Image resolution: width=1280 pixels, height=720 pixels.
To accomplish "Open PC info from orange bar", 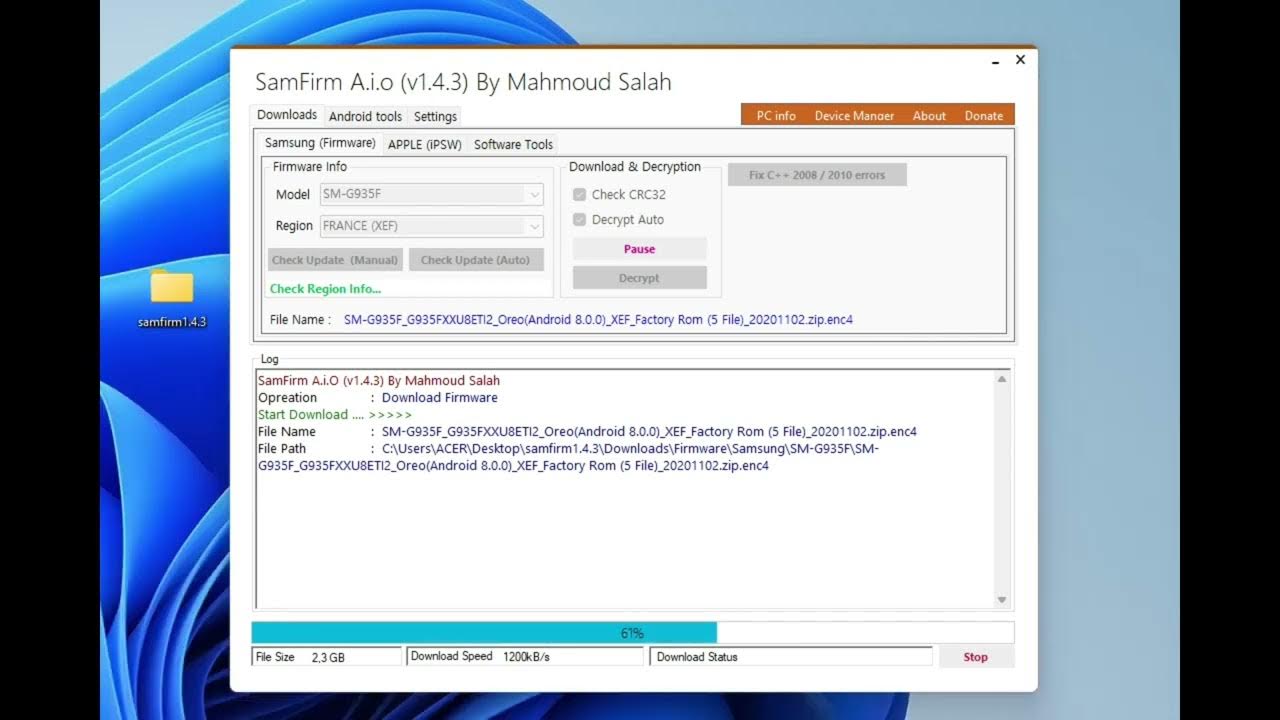I will pyautogui.click(x=776, y=115).
